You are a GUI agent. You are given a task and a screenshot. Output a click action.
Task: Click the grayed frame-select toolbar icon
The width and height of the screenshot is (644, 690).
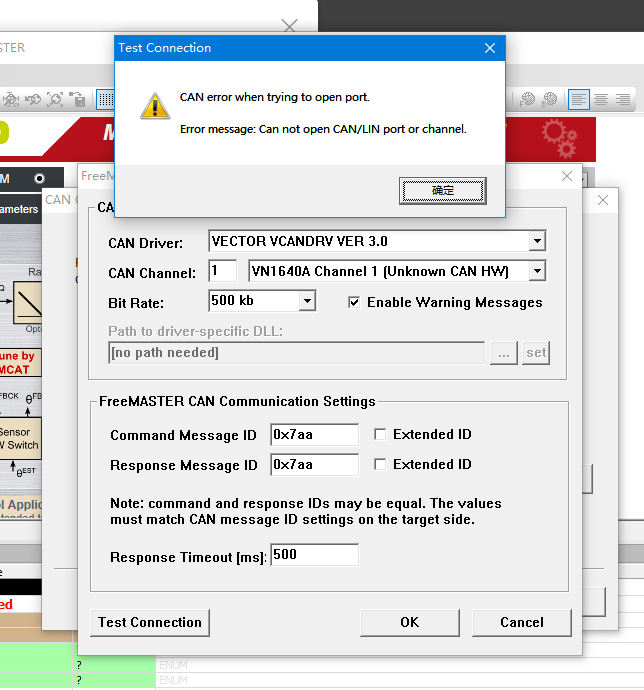pos(55,99)
